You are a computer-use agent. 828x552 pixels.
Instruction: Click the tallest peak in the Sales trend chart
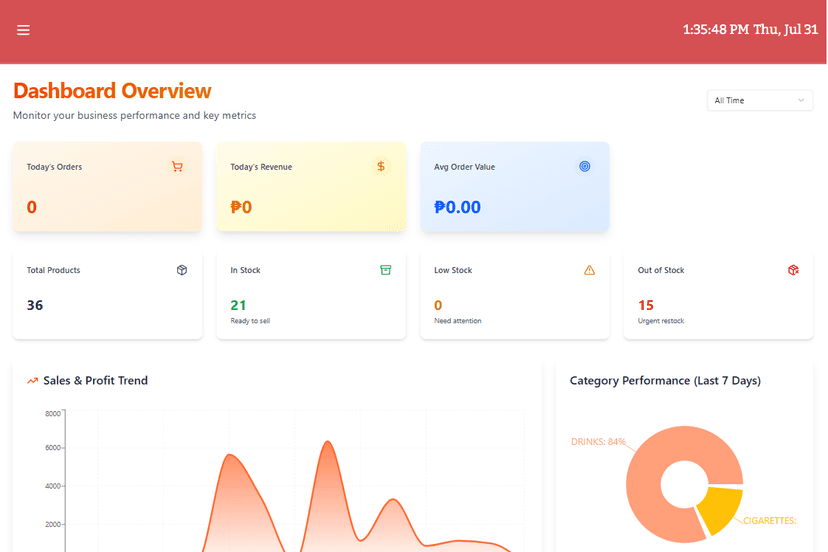(x=326, y=443)
